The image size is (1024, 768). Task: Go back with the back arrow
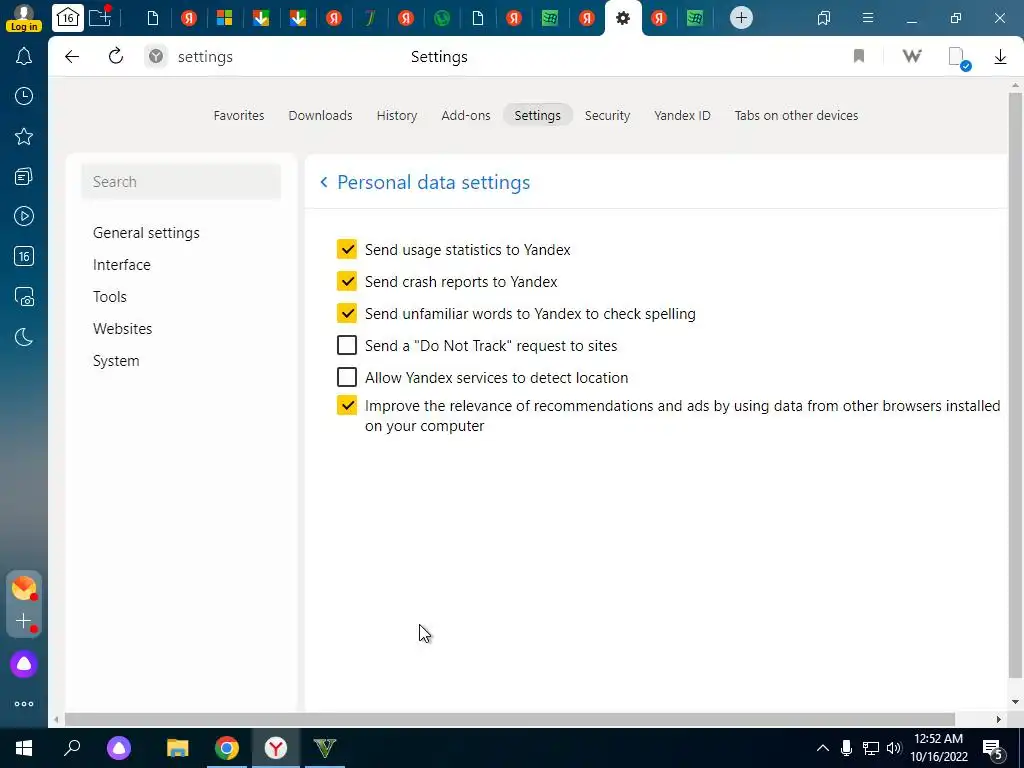tap(72, 57)
